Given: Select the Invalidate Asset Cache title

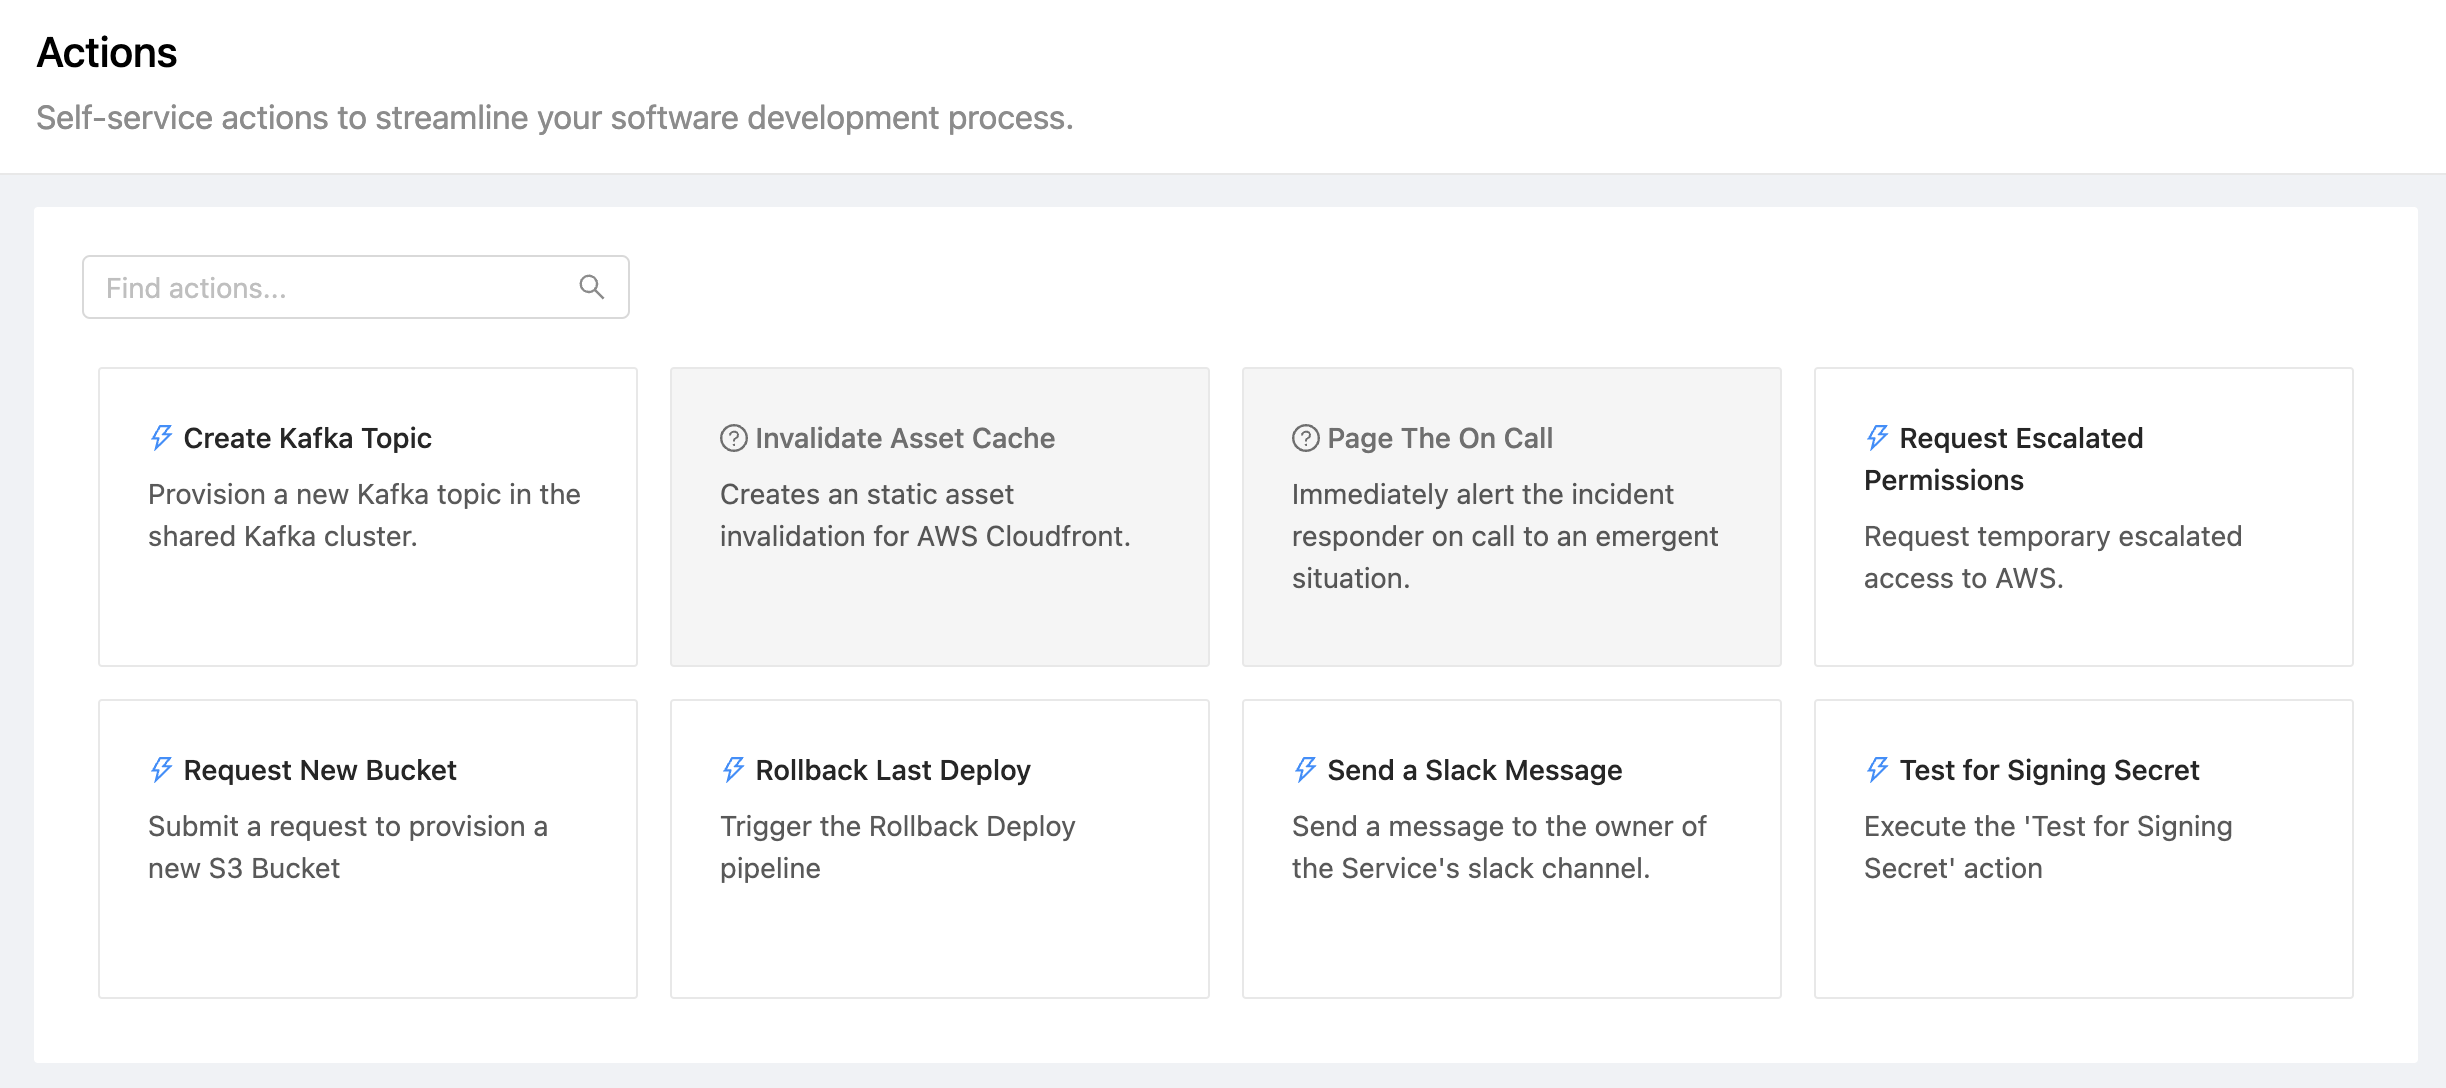Looking at the screenshot, I should pos(905,438).
